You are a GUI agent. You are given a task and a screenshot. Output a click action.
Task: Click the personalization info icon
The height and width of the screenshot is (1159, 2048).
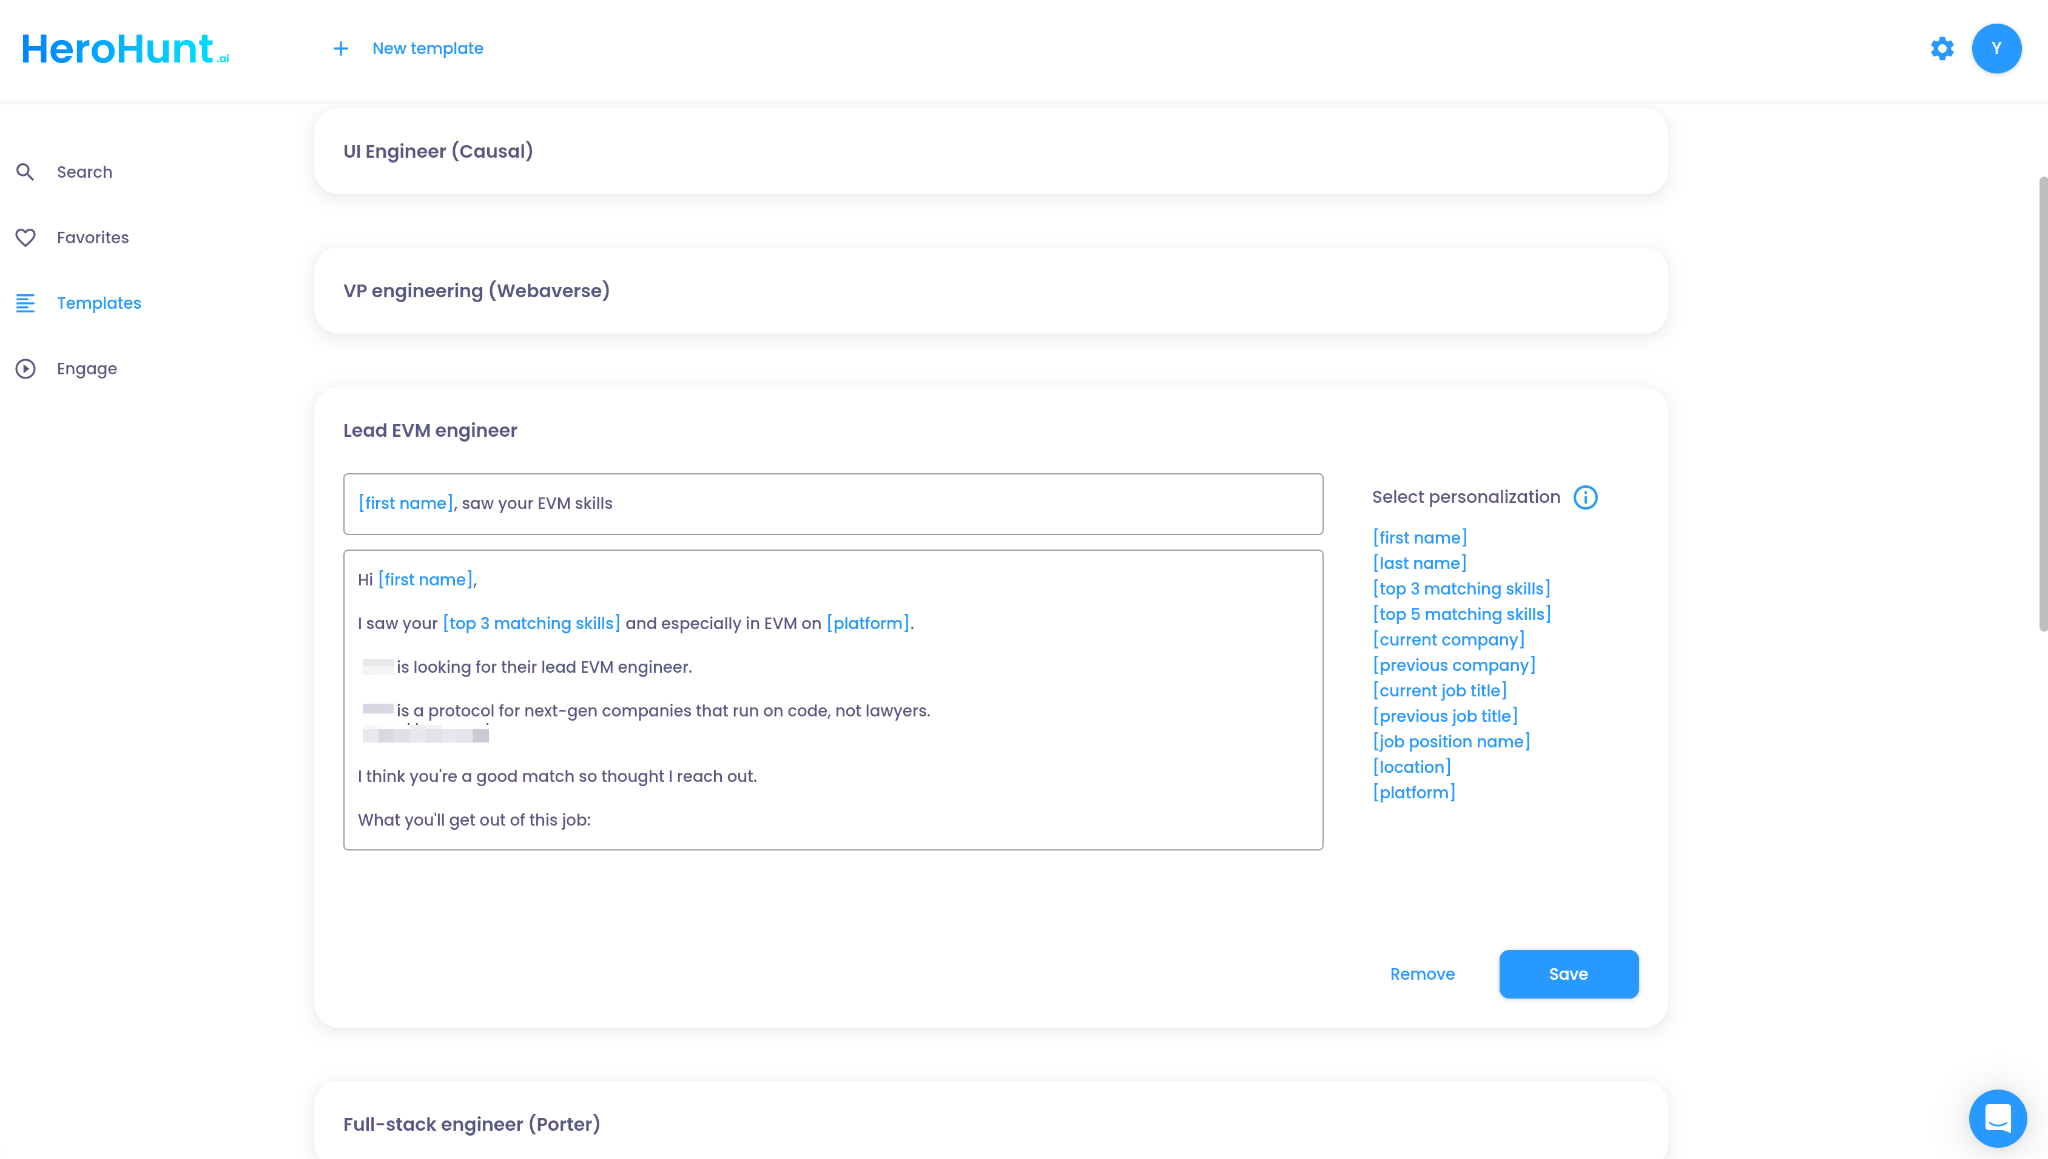[1585, 498]
